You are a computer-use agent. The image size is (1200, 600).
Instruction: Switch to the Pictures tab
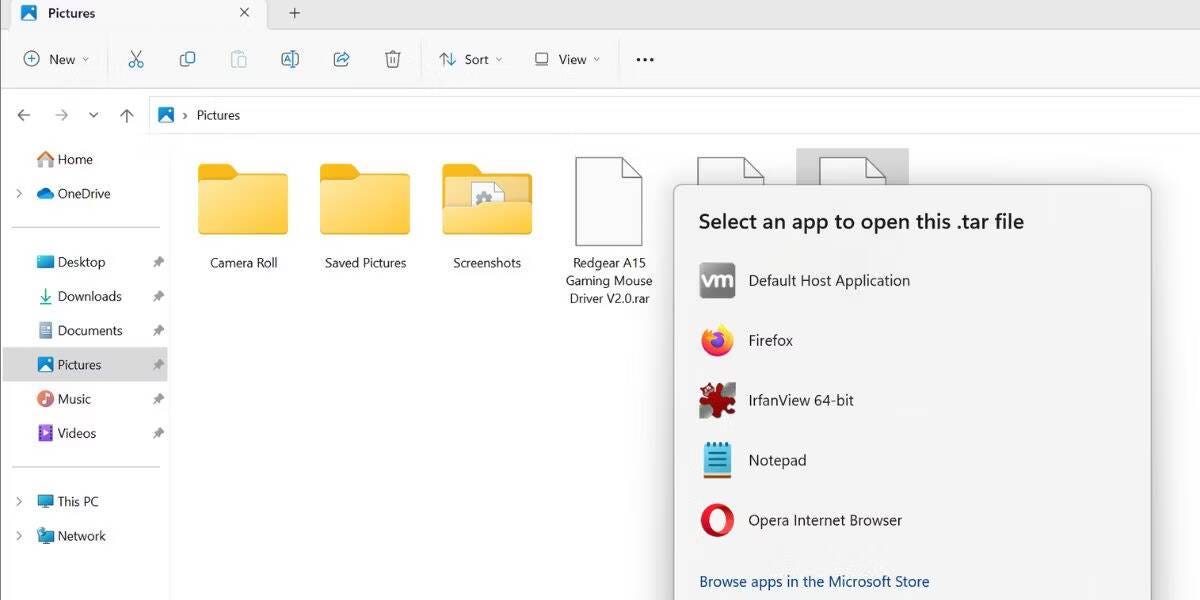[70, 14]
